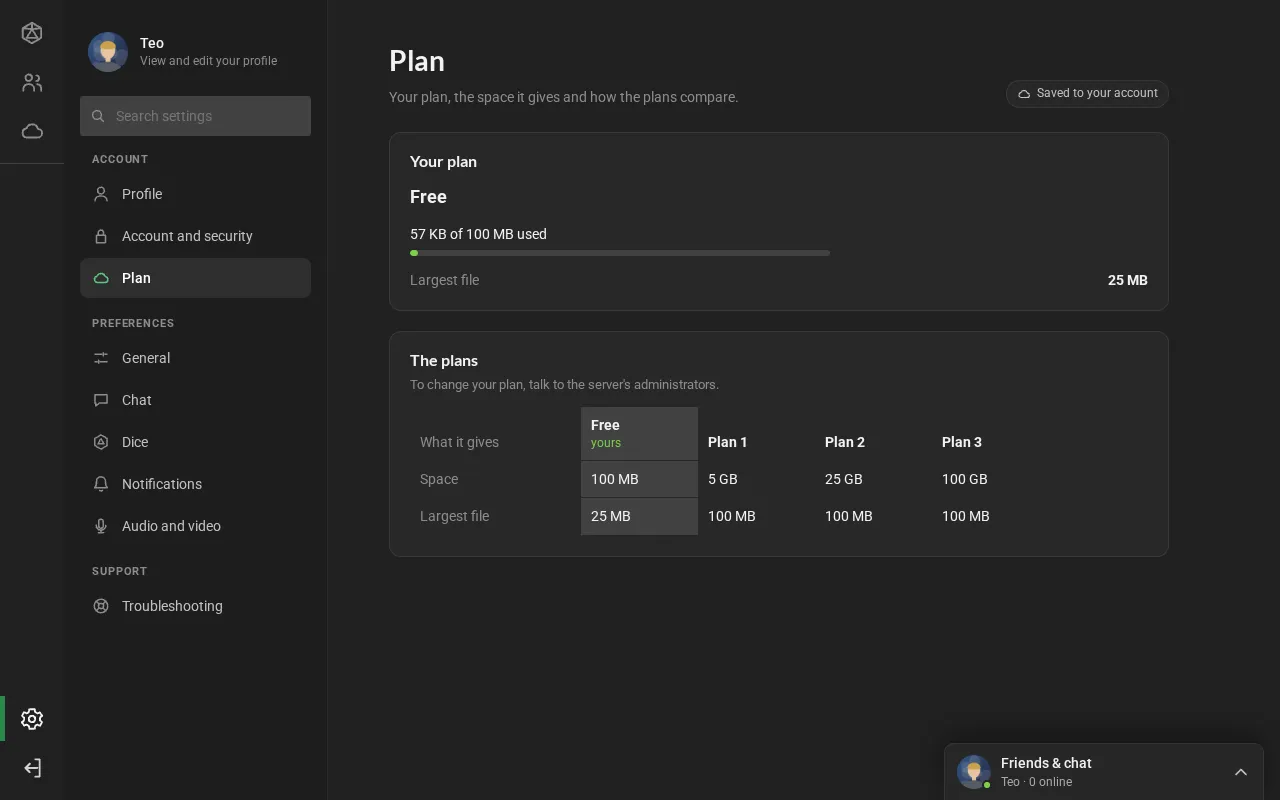Click the person icon beside Profile
This screenshot has height=800, width=1280.
pyautogui.click(x=101, y=194)
